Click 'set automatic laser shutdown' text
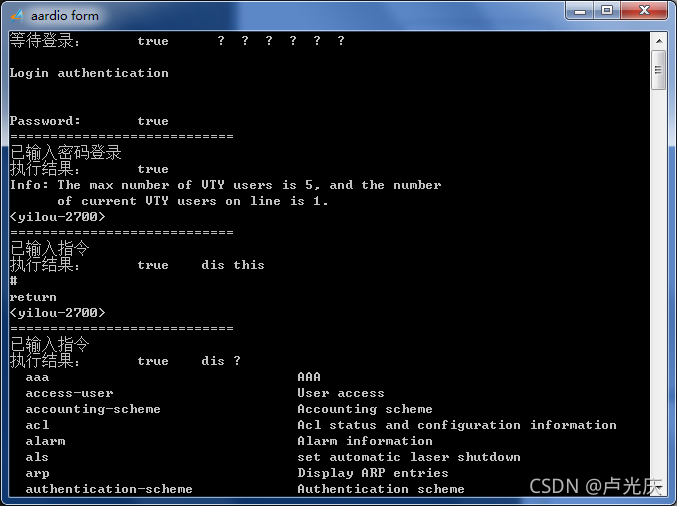 (x=409, y=457)
